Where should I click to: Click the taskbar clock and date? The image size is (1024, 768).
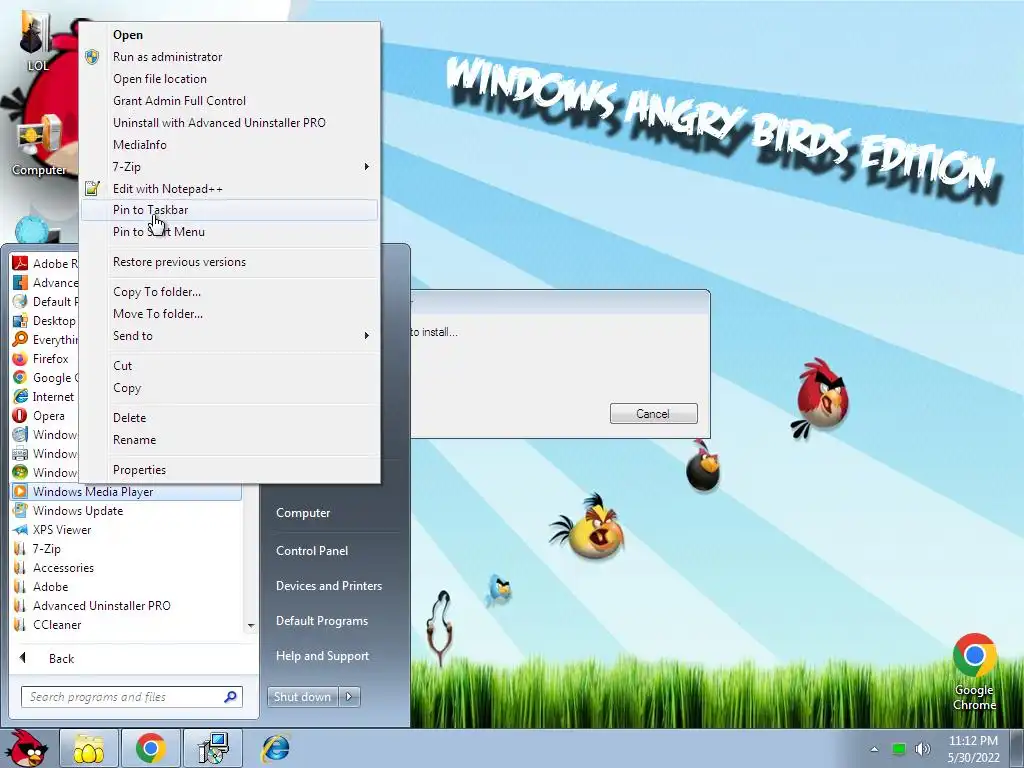pyautogui.click(x=973, y=749)
